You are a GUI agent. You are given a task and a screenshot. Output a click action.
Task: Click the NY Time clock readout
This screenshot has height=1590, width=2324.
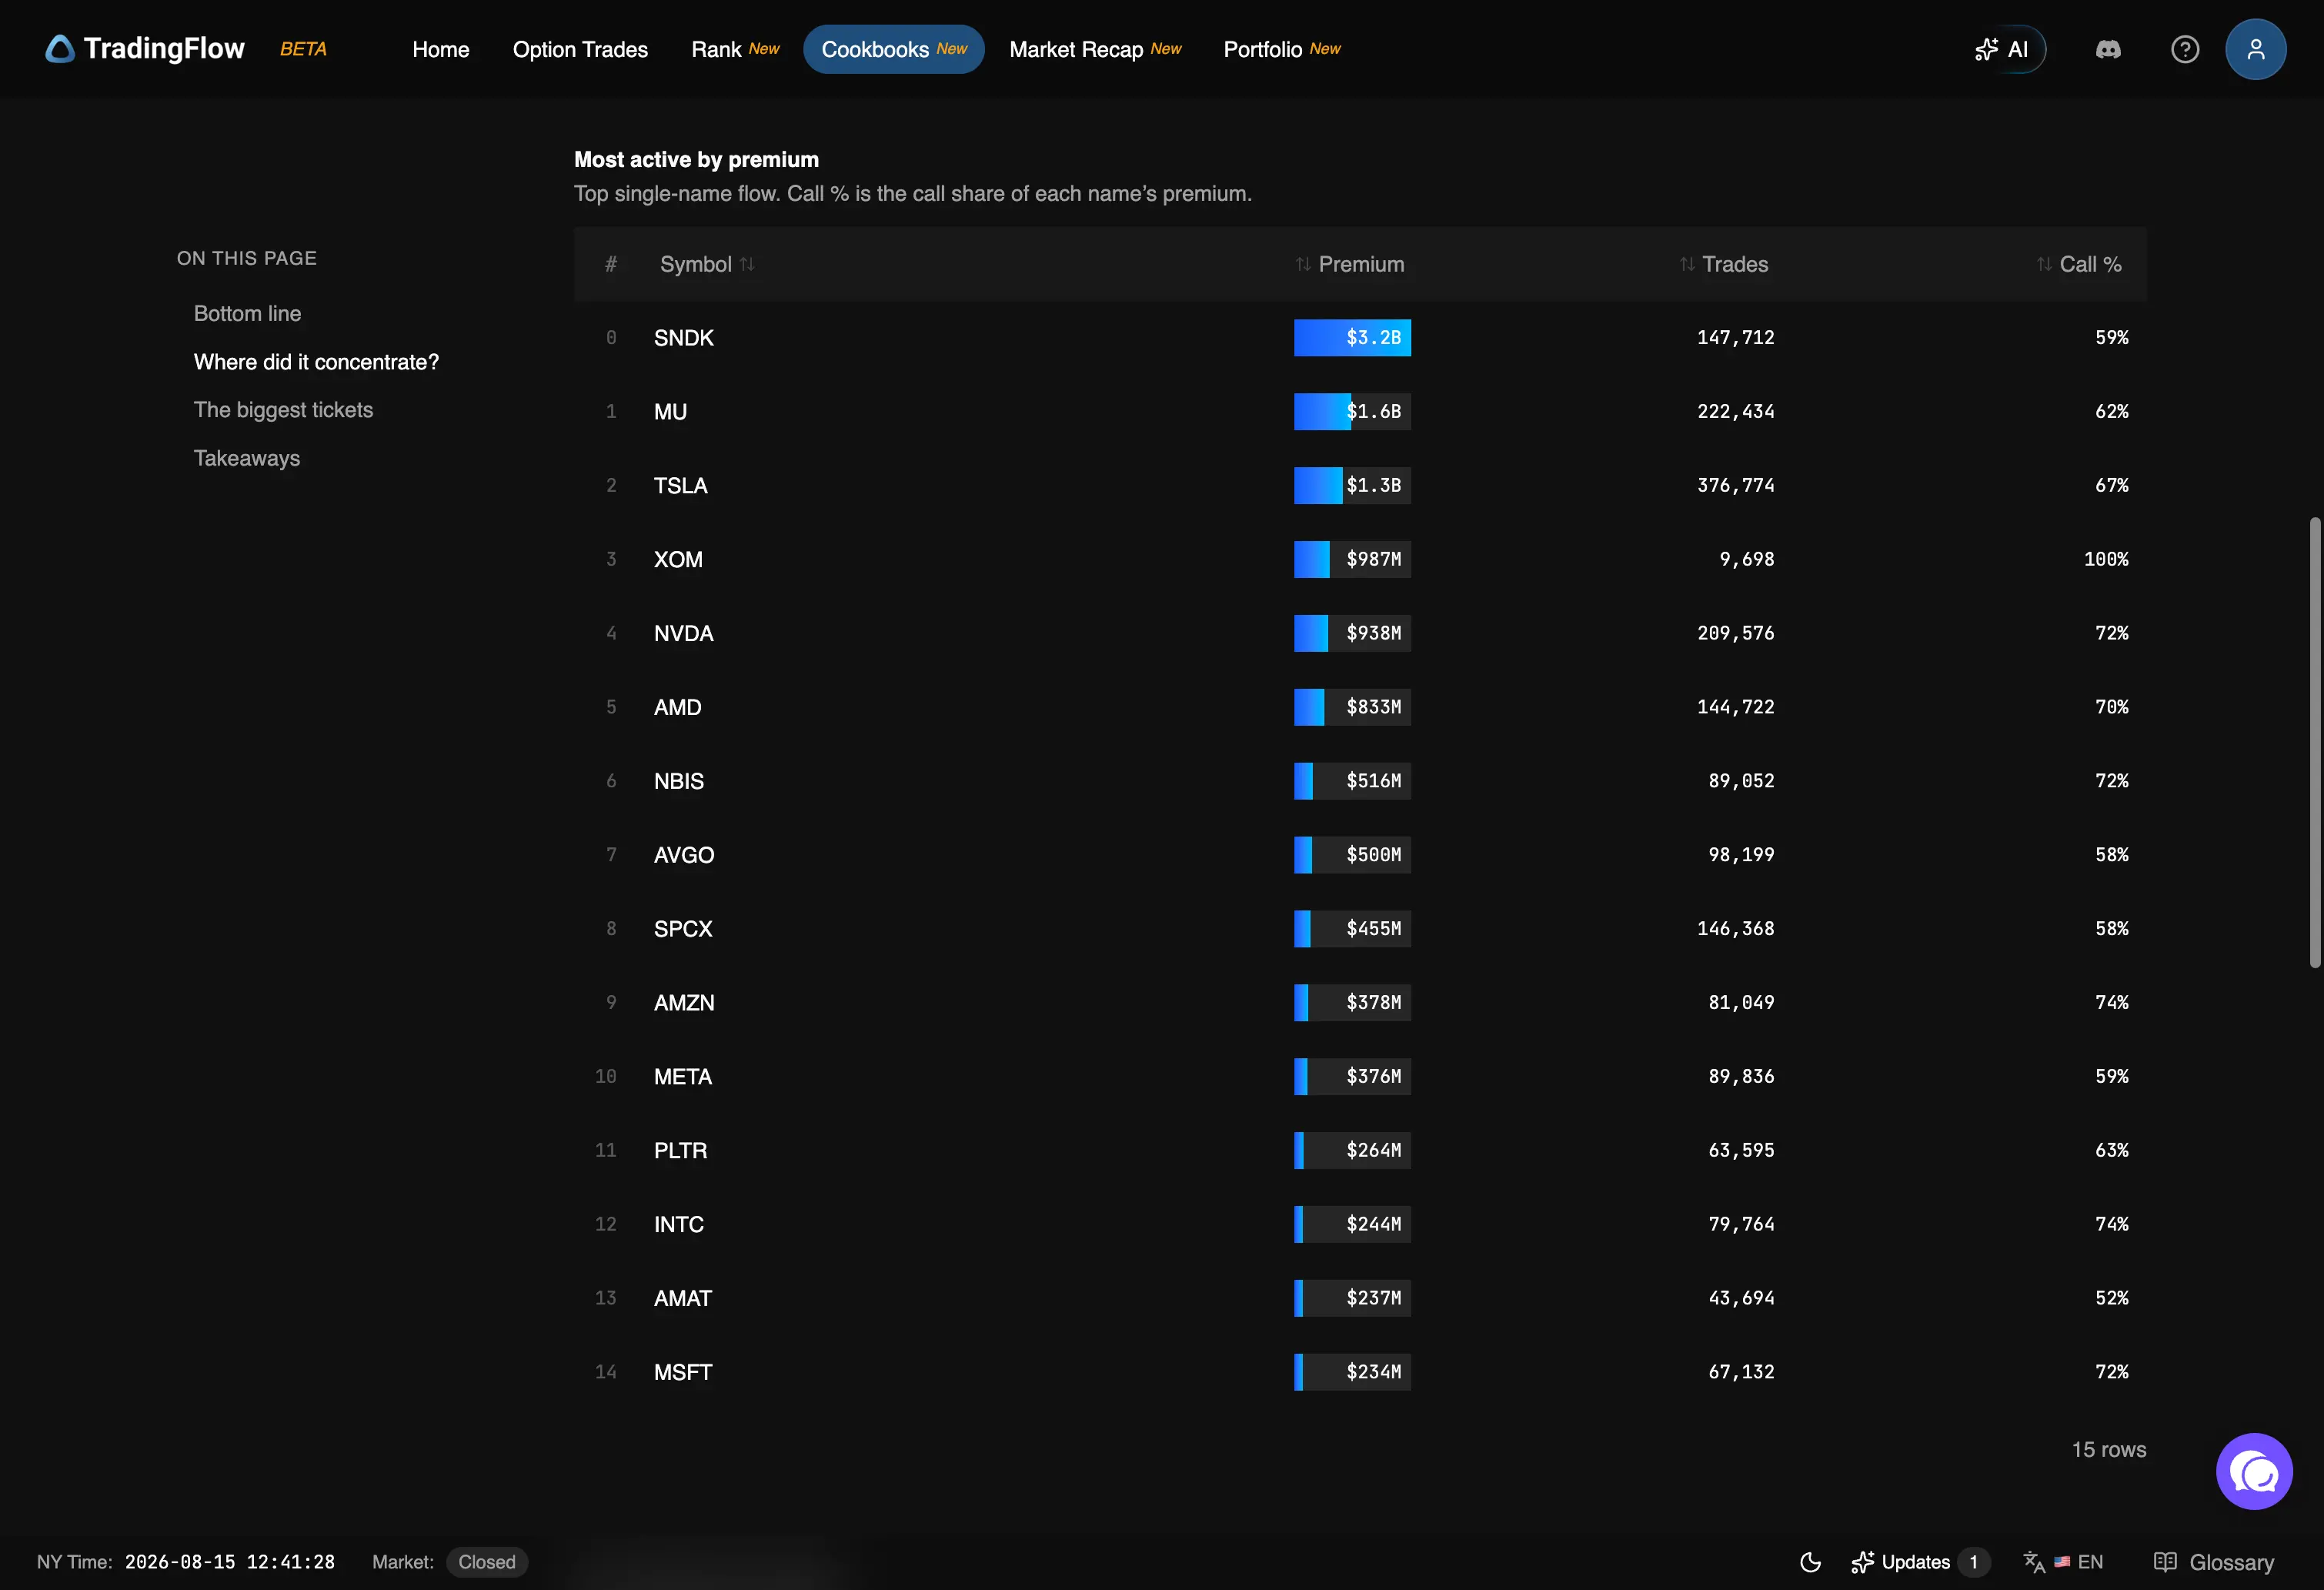[x=186, y=1562]
